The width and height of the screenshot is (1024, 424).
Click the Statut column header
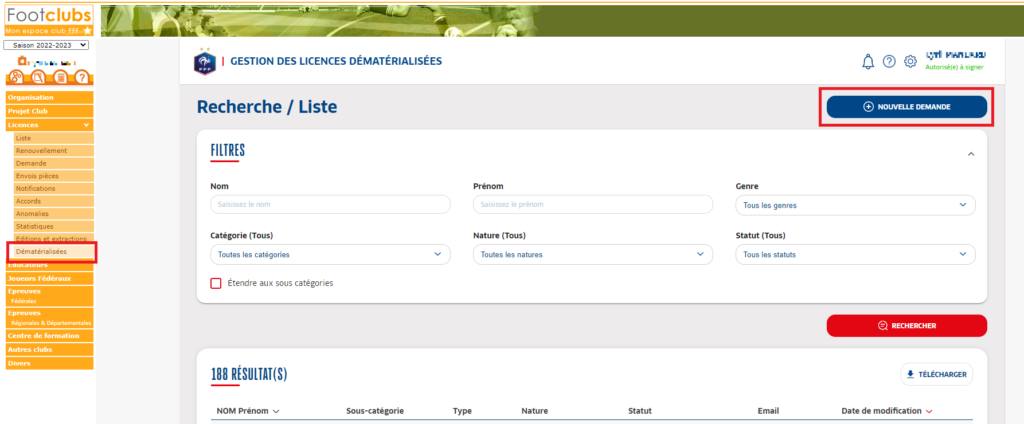tap(640, 411)
